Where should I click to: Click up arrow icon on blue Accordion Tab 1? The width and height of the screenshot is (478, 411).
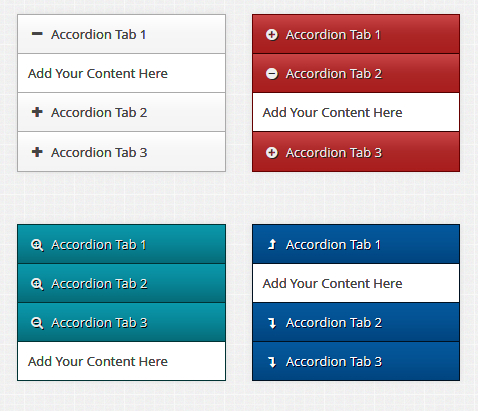272,244
